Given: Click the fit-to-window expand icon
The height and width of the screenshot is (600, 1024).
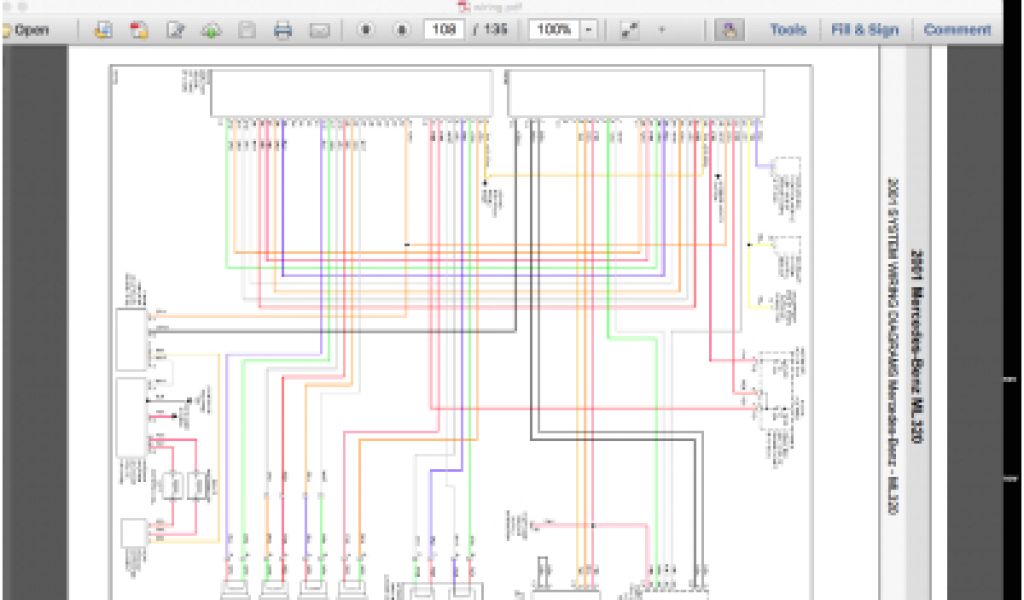Looking at the screenshot, I should coord(629,30).
